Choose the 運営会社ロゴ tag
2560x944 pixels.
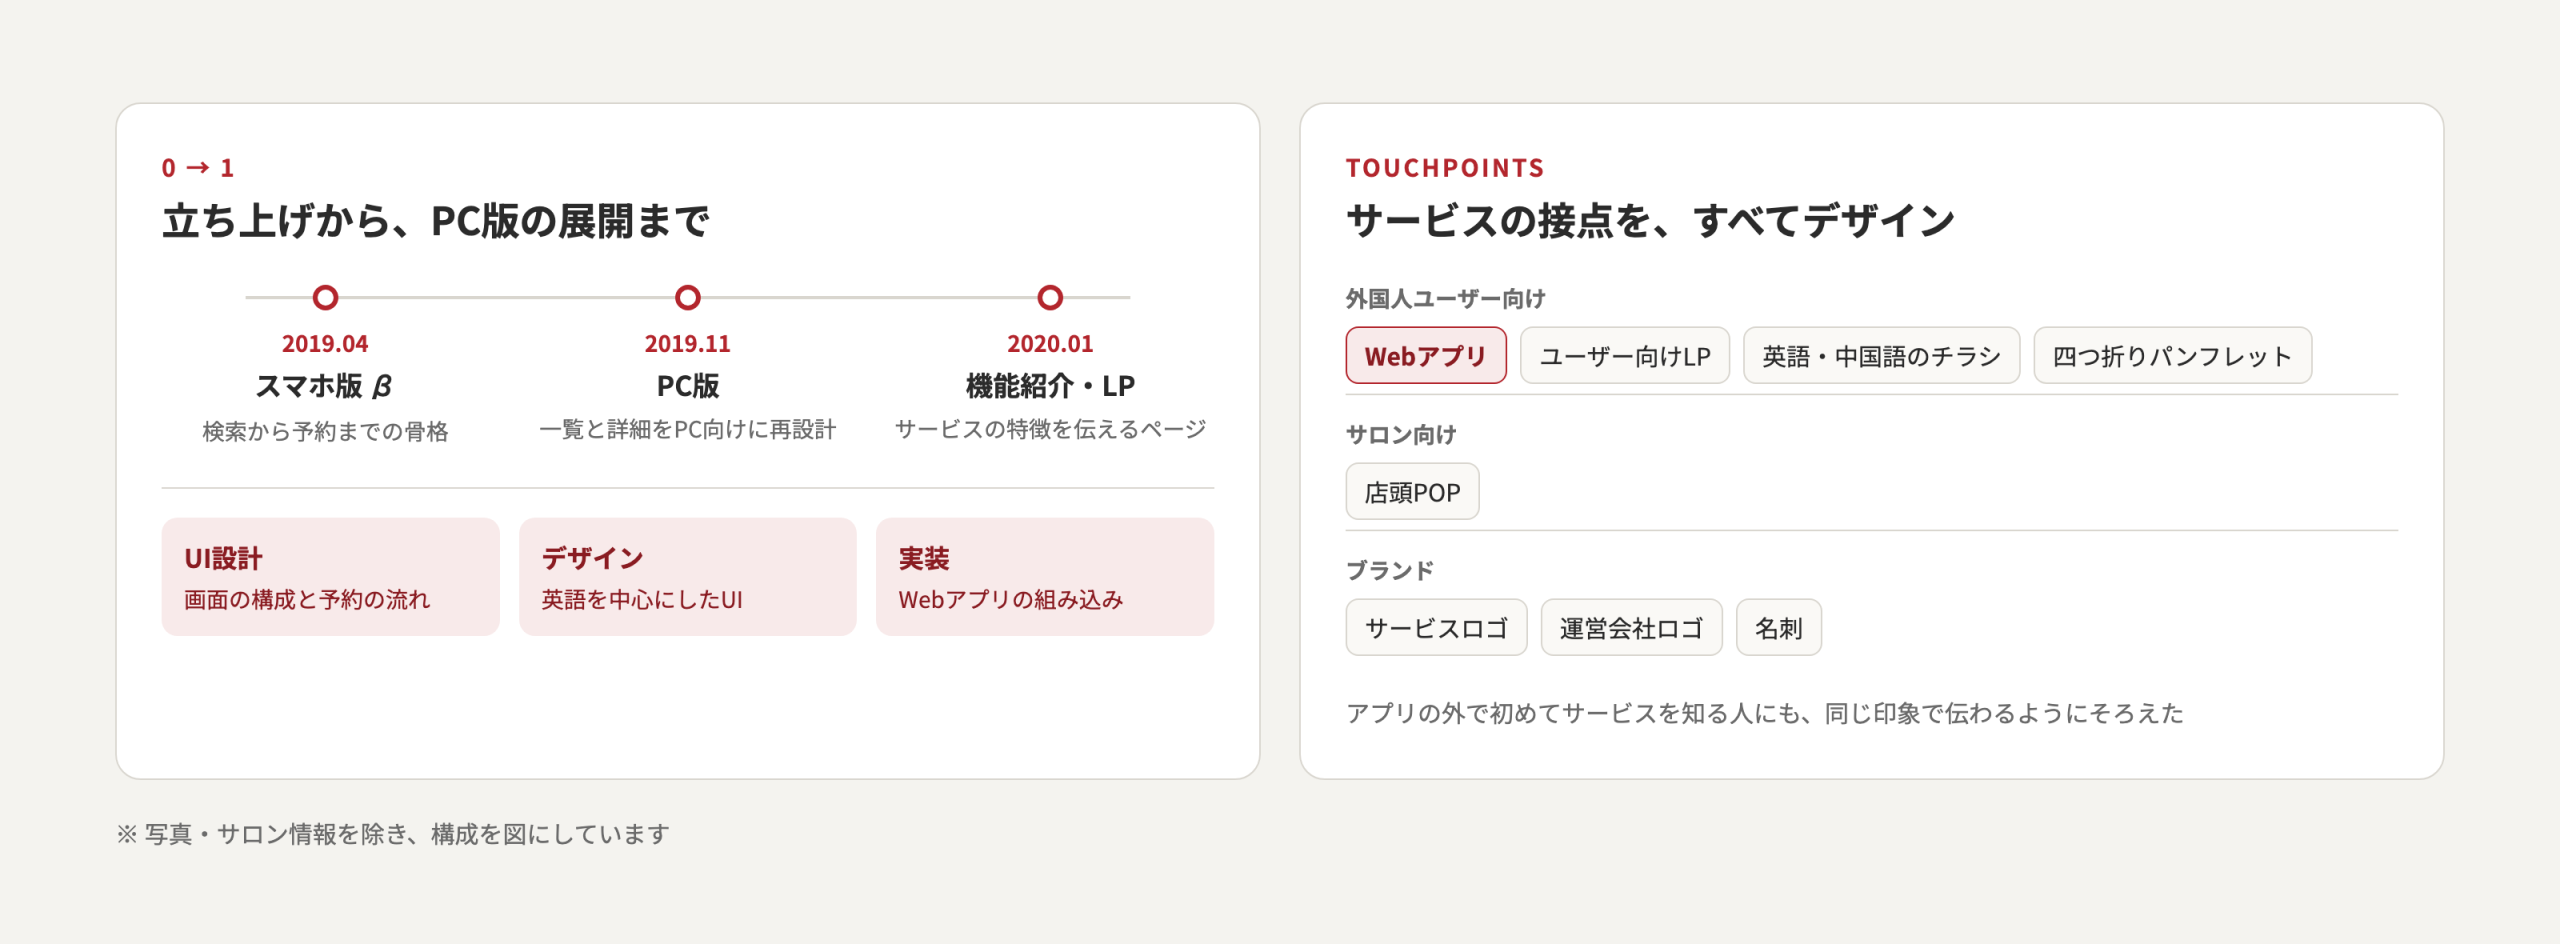(x=1631, y=627)
